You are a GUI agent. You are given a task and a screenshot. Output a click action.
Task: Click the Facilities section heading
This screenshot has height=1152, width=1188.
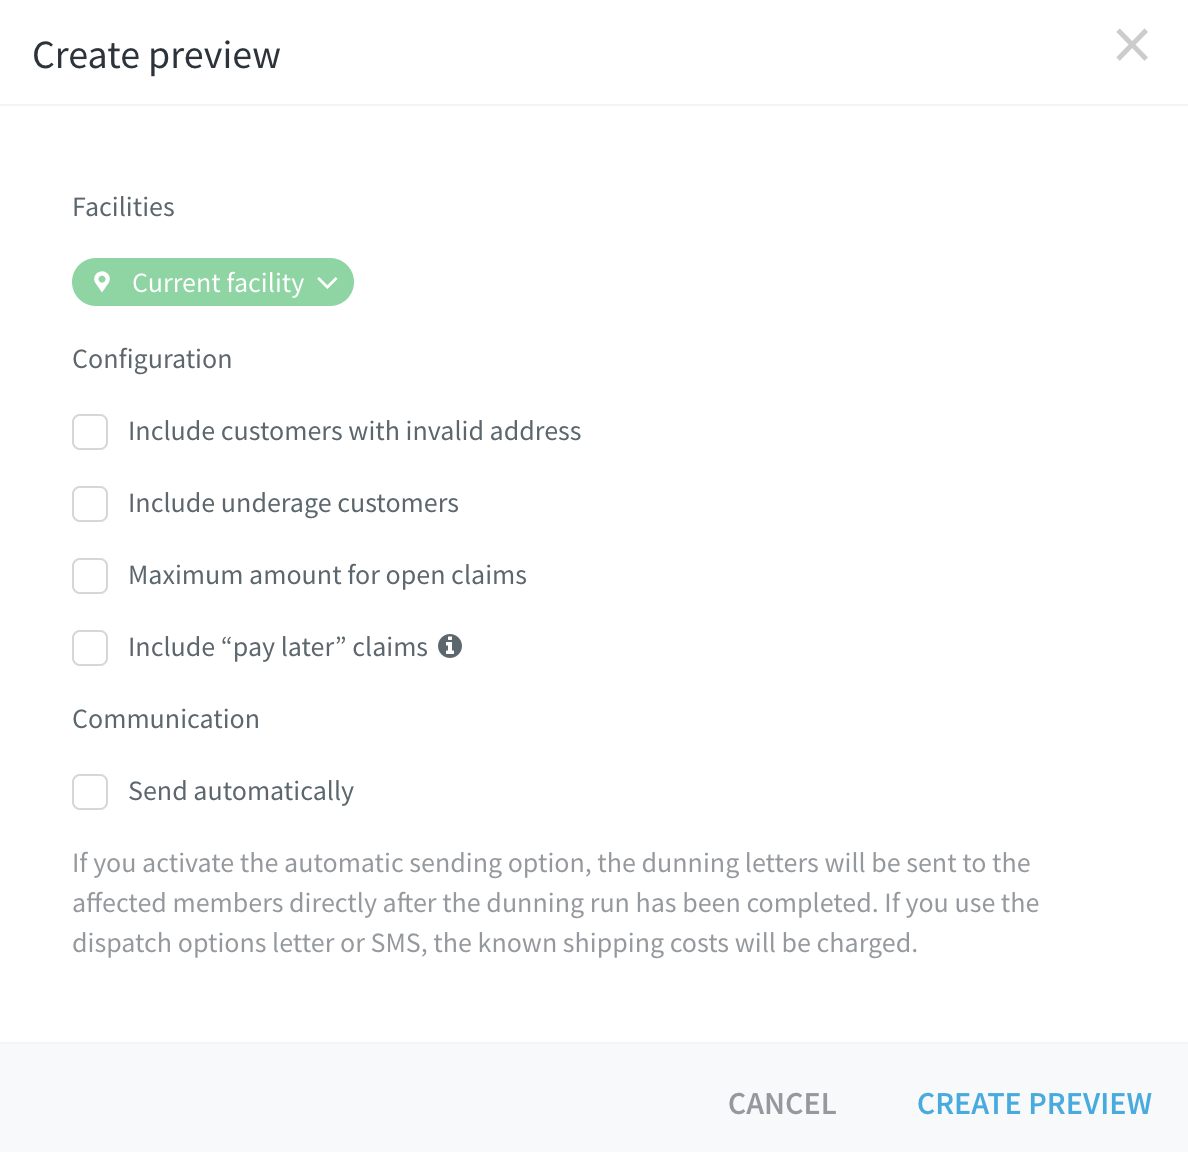tap(123, 207)
